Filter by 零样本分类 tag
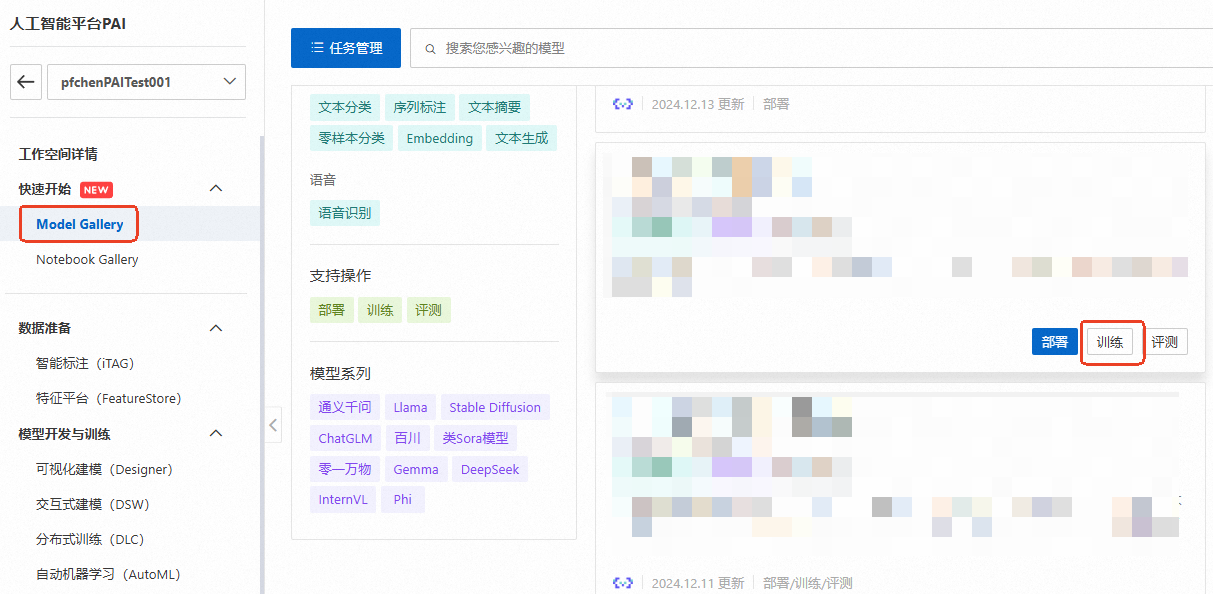Screen dimensions: 1213x594 pyautogui.click(x=352, y=138)
